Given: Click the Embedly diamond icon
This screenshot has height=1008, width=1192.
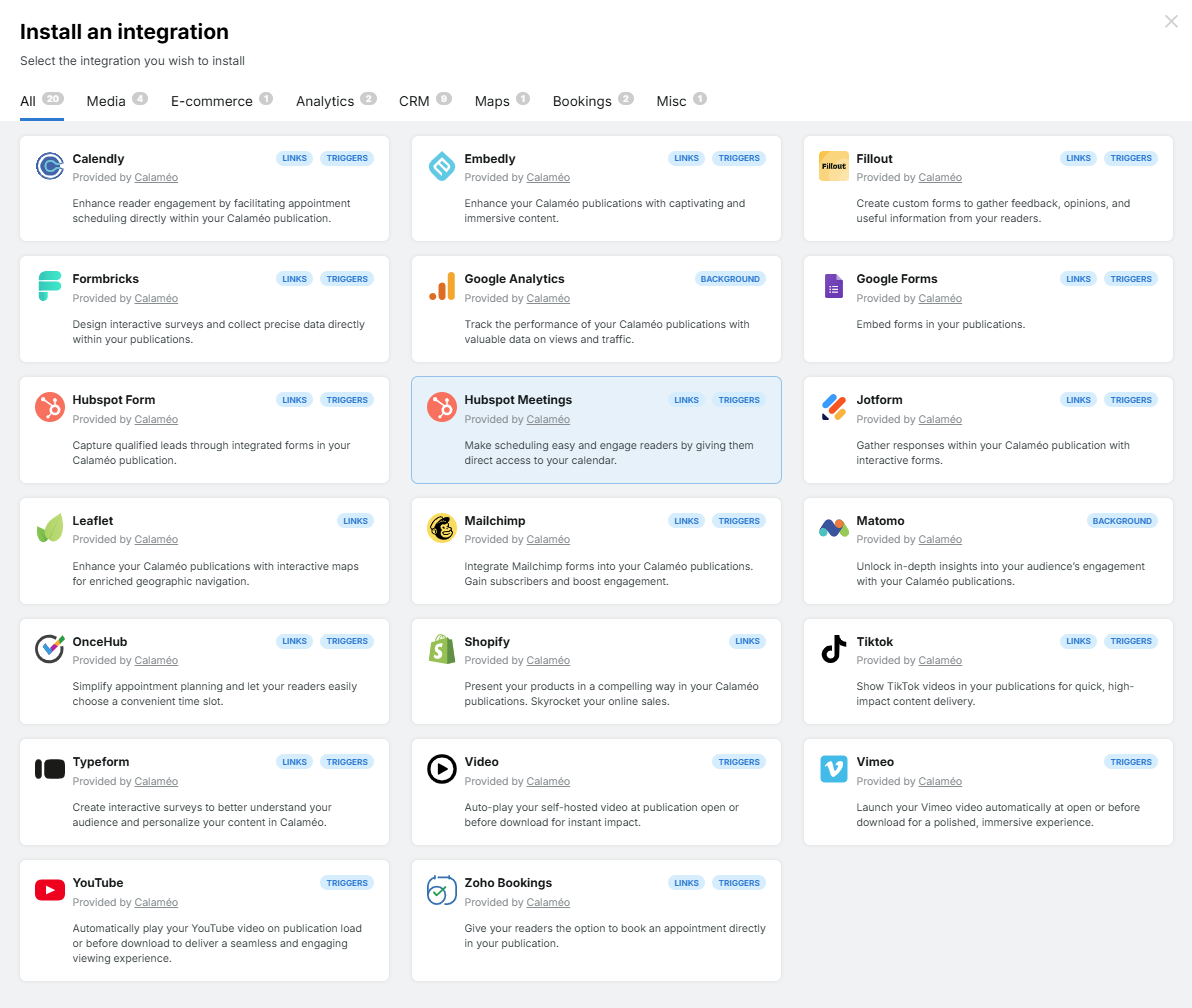Looking at the screenshot, I should 442,166.
